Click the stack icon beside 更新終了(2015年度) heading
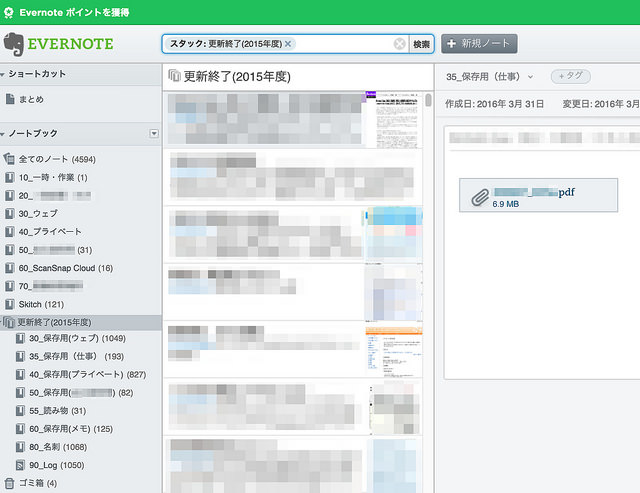The height and width of the screenshot is (493, 640). 174,76
